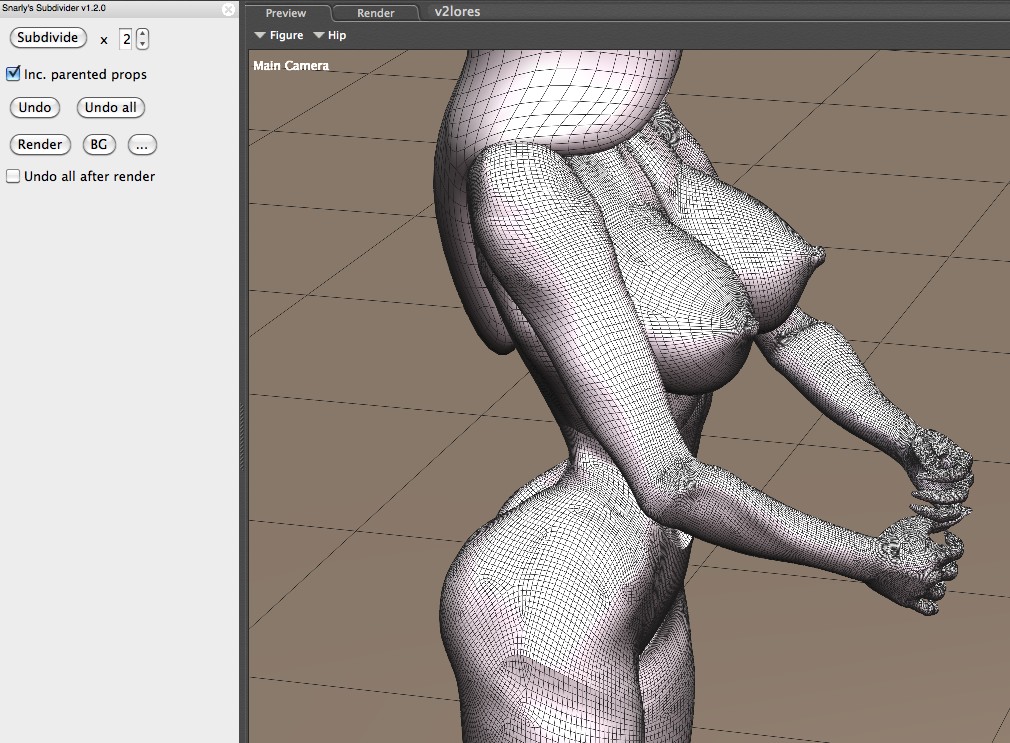Switch to the Render tab

tap(375, 13)
